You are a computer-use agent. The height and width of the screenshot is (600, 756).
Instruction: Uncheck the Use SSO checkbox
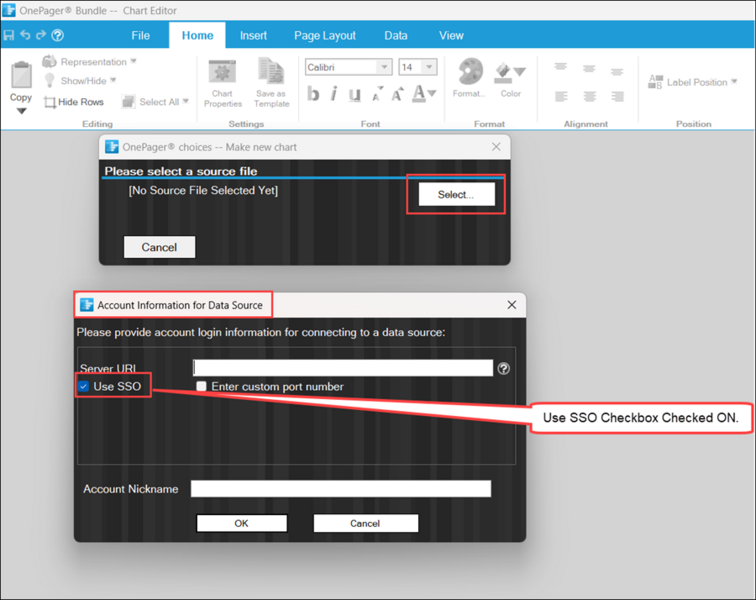(84, 386)
